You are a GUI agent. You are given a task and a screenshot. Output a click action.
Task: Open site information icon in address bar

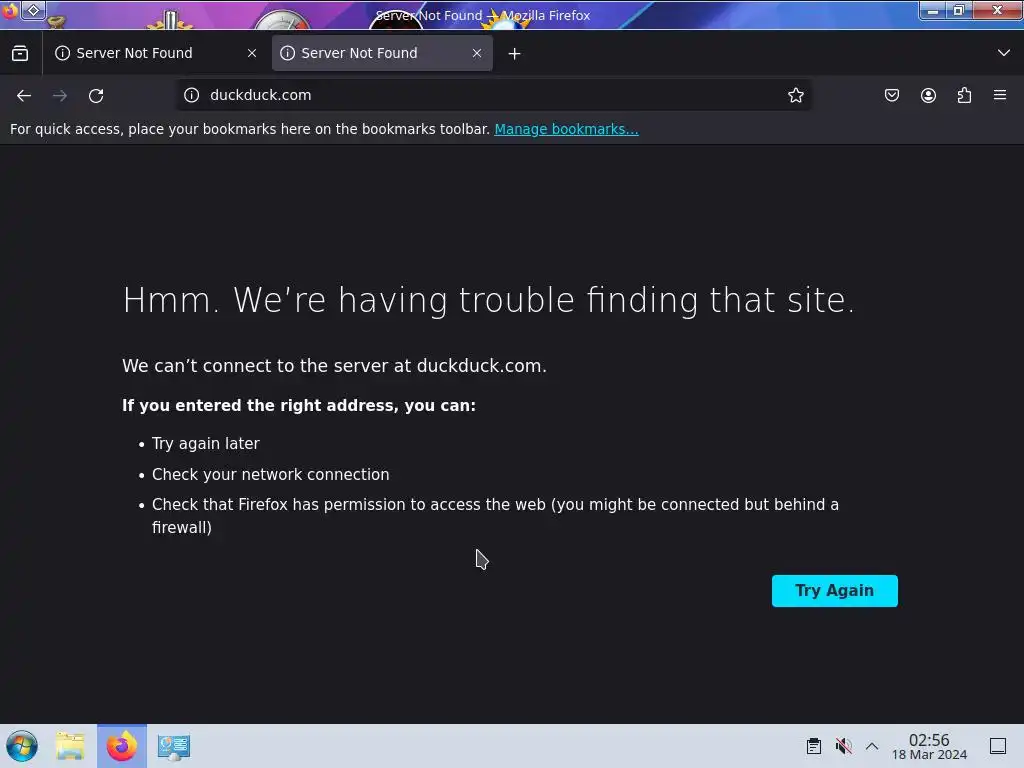pyautogui.click(x=191, y=95)
